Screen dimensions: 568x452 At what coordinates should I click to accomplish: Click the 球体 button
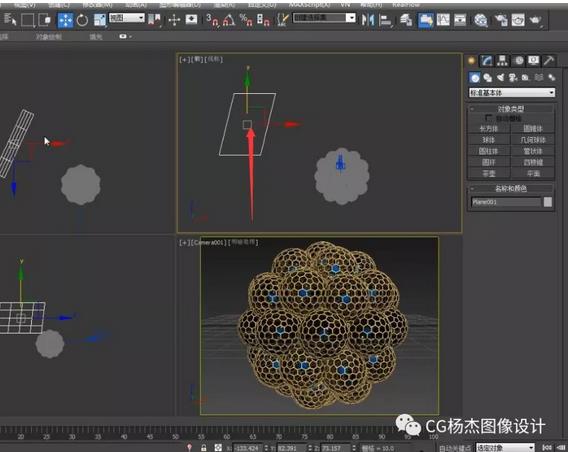pos(489,140)
